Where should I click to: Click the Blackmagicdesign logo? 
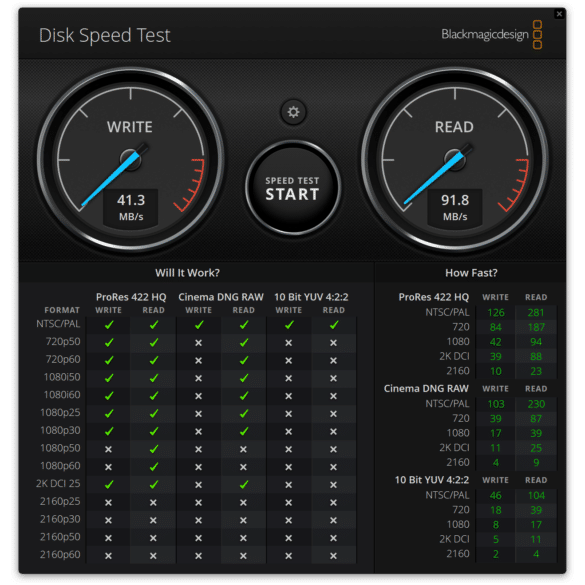[x=491, y=34]
